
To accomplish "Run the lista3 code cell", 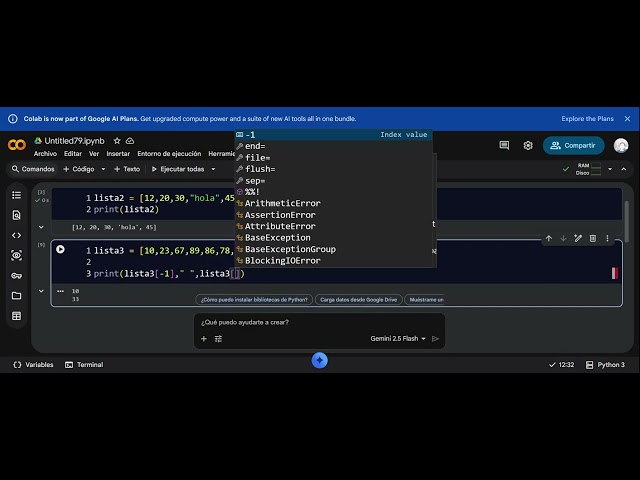I will [60, 249].
